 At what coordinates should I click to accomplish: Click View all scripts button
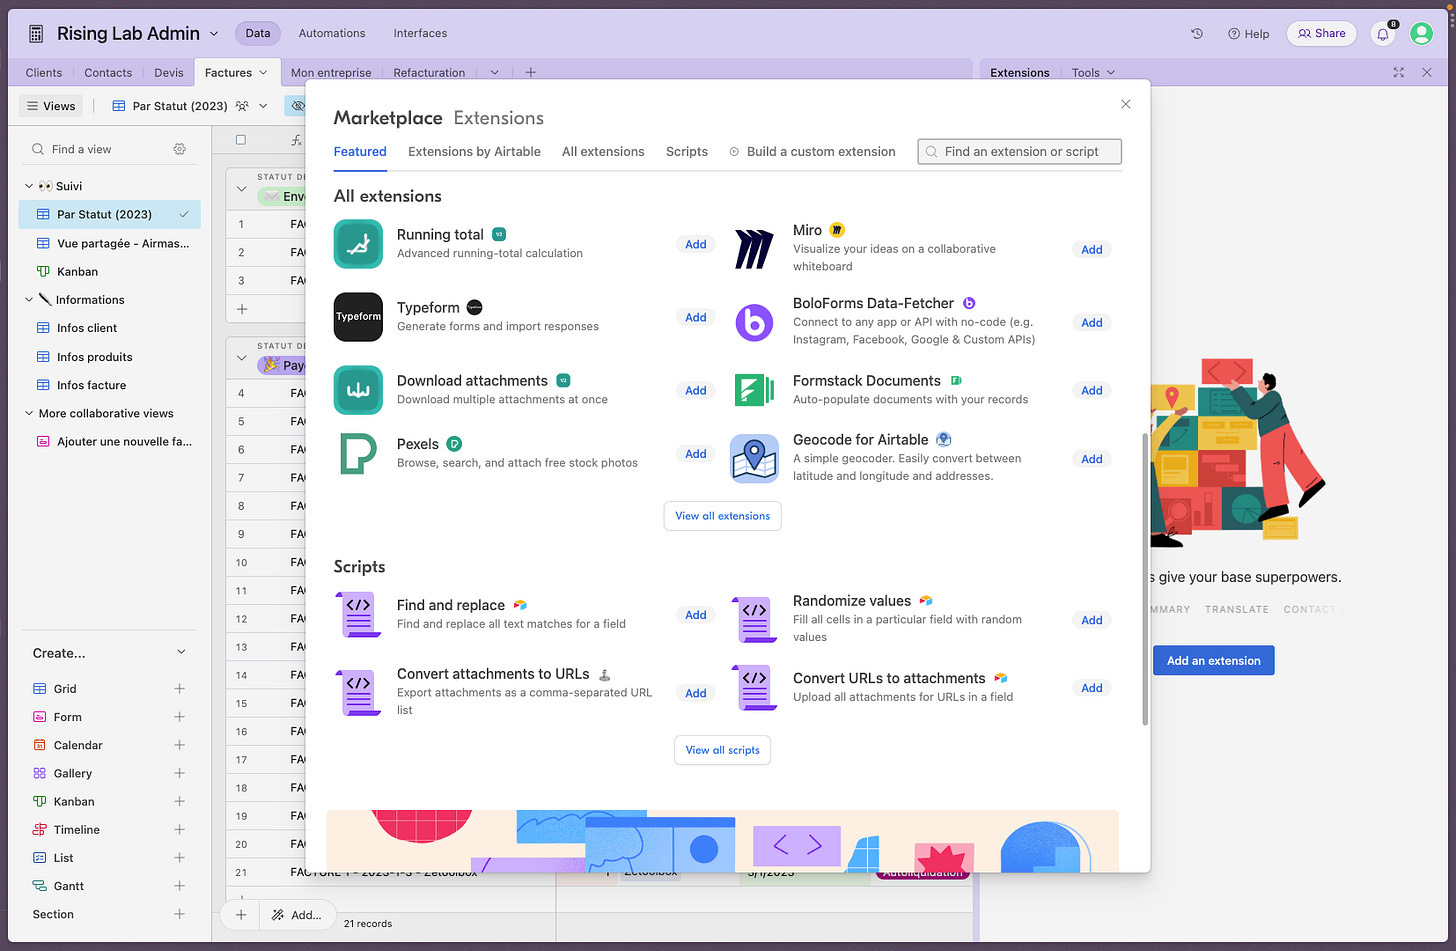(722, 750)
